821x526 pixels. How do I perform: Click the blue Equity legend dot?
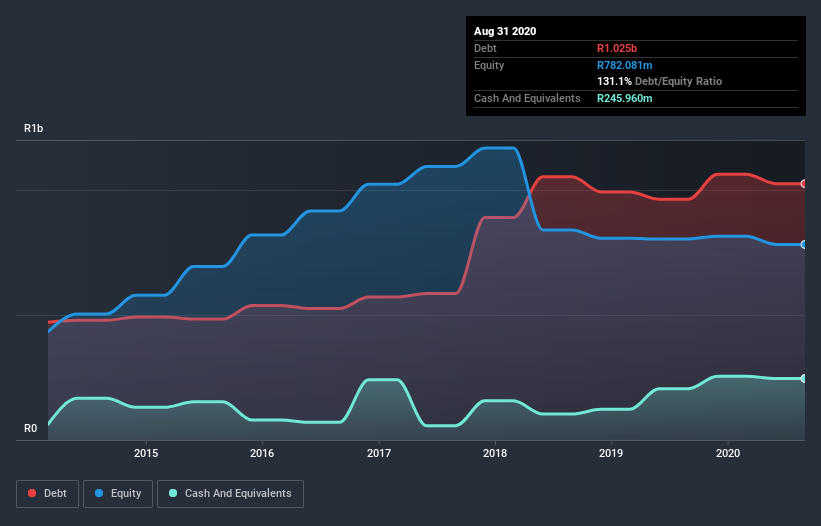pos(99,493)
